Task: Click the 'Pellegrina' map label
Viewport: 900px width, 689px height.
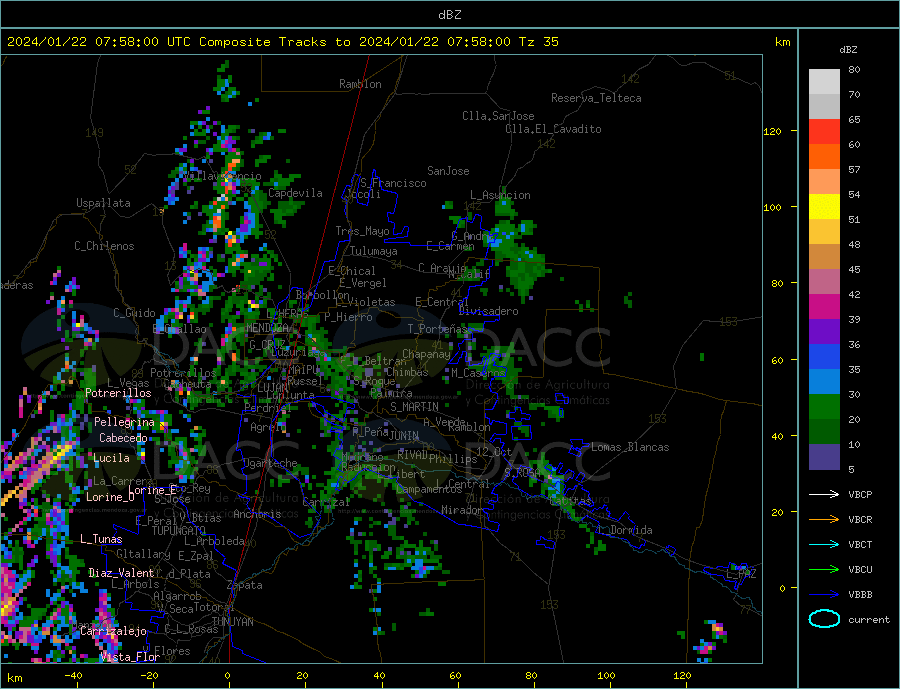Action: (124, 422)
